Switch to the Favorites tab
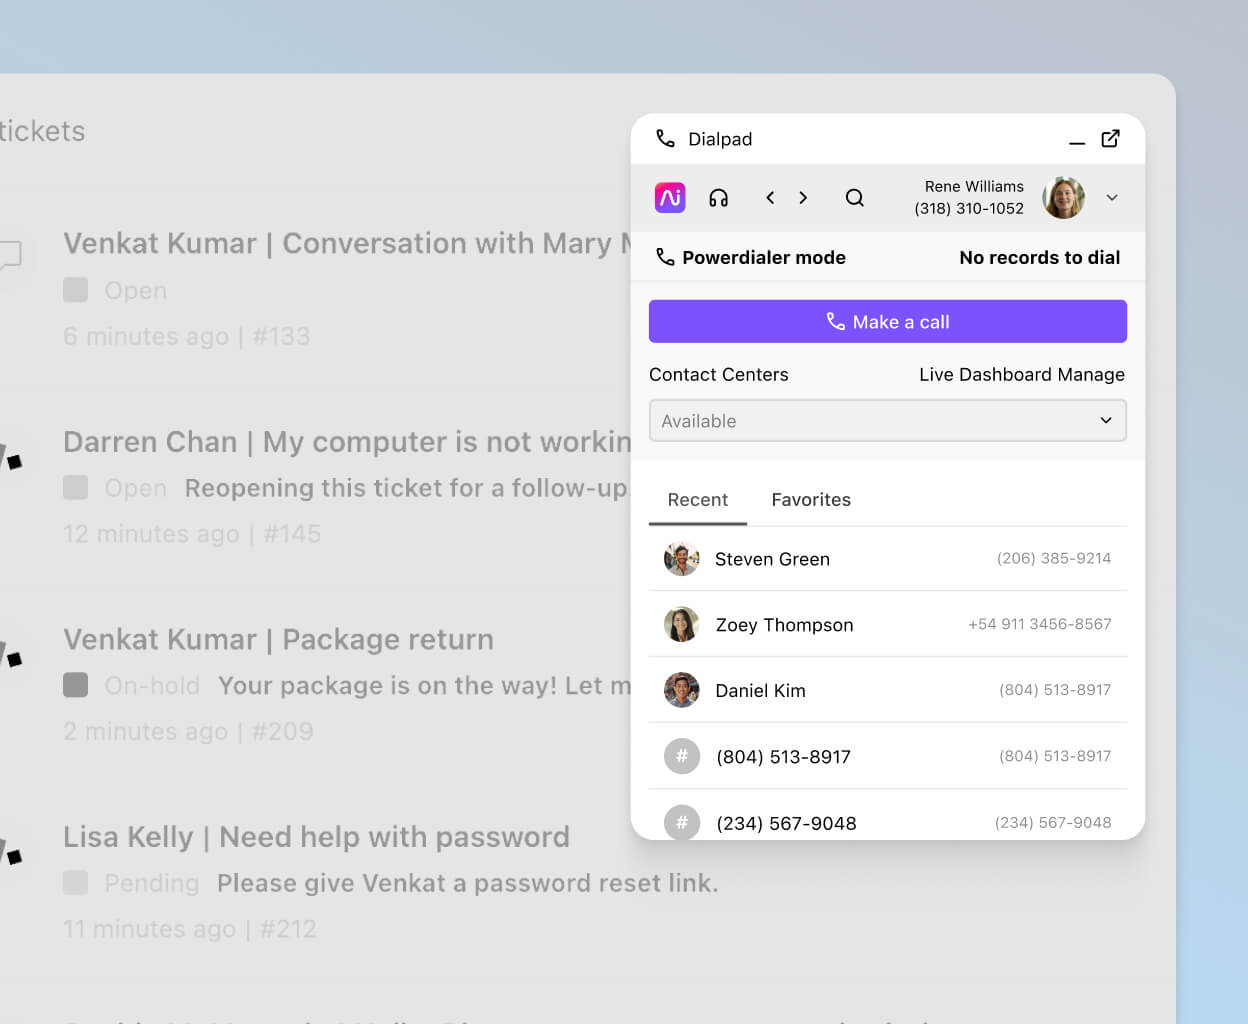The height and width of the screenshot is (1024, 1248). 811,499
